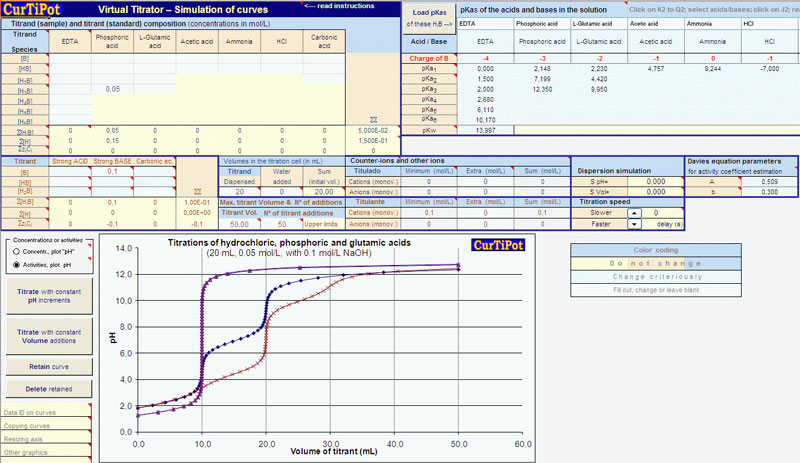Click the down arrow next to Faster
This screenshot has height=463, width=800.
(x=634, y=224)
